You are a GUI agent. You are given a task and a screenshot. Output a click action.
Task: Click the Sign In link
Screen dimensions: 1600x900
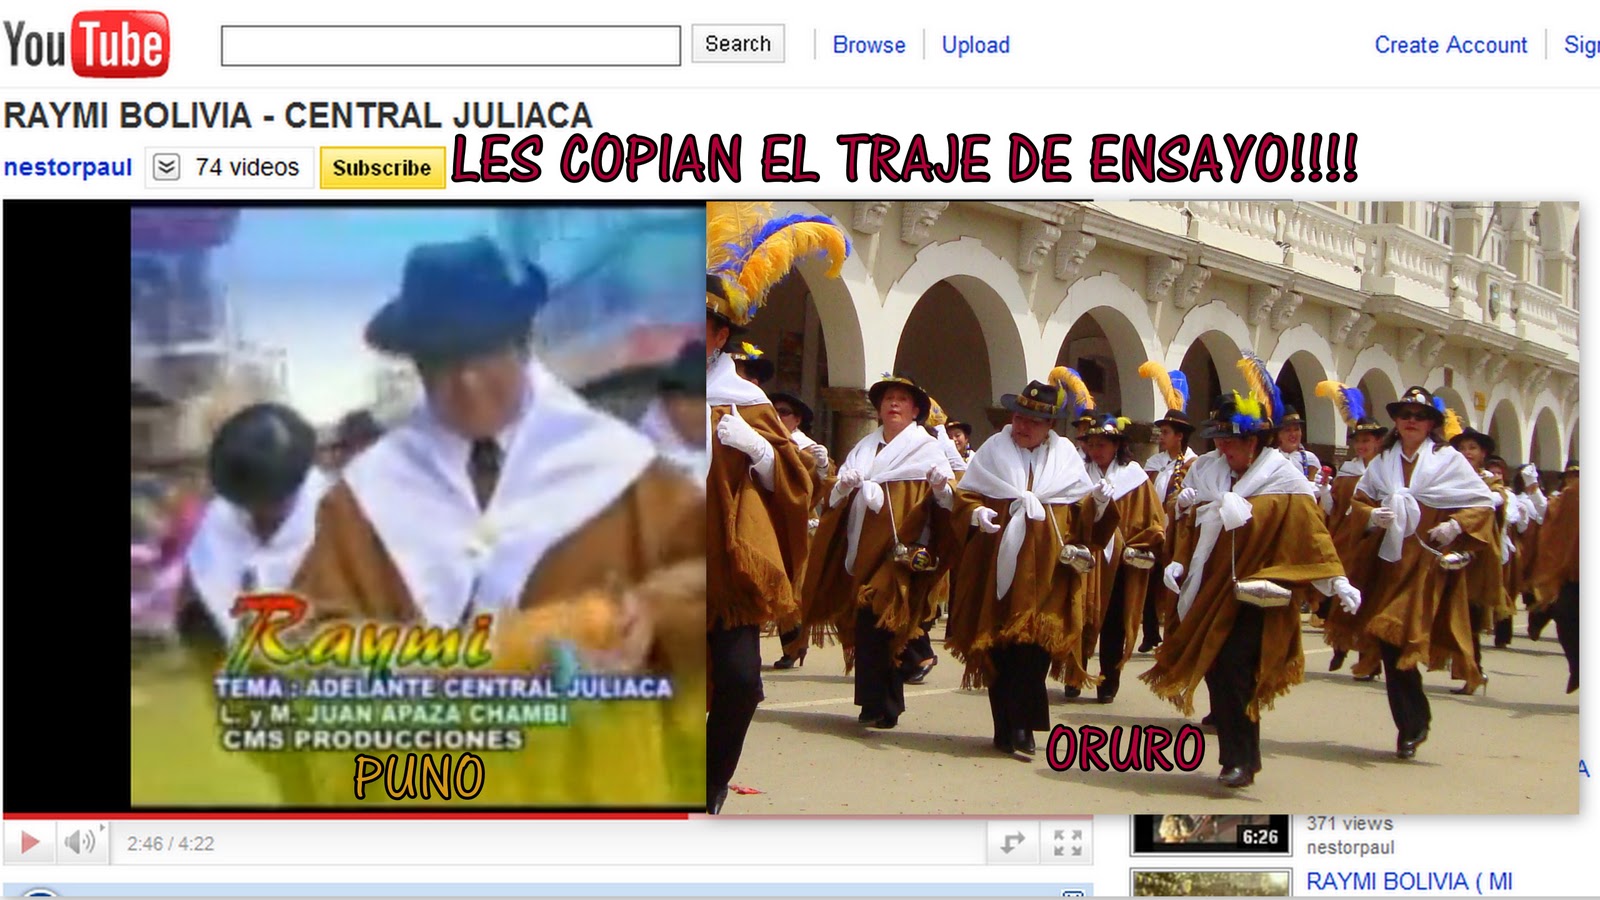pyautogui.click(x=1580, y=44)
